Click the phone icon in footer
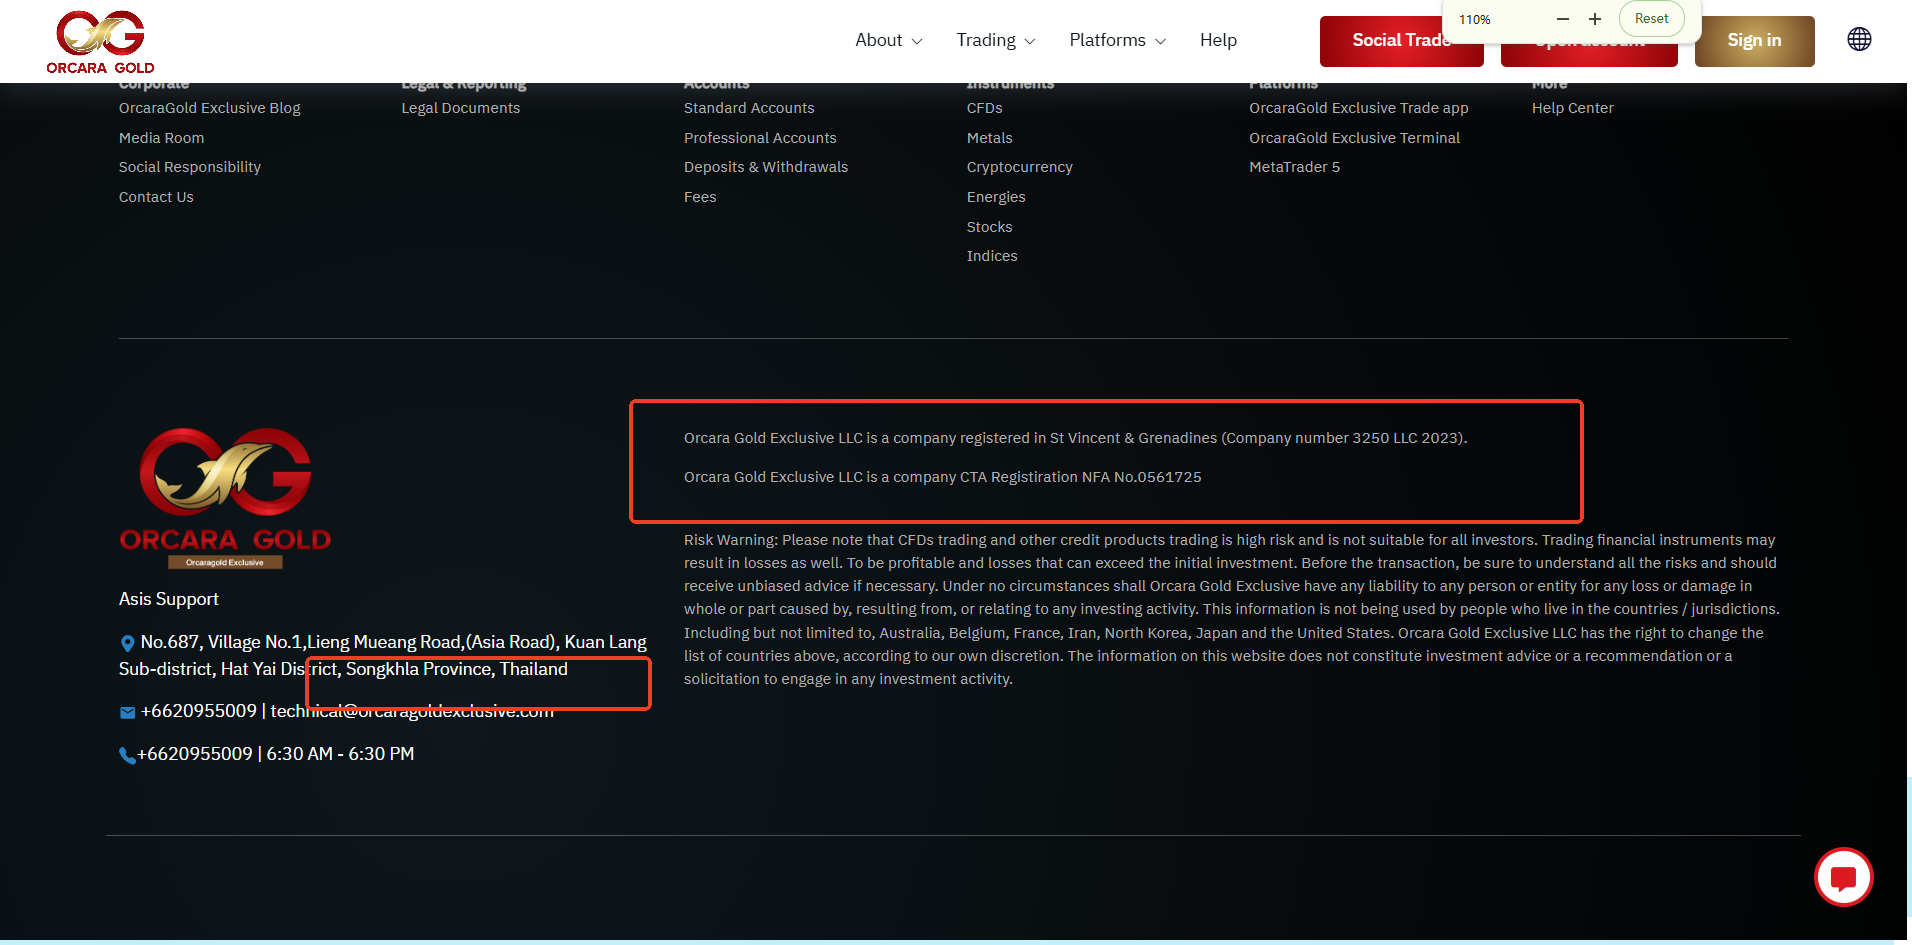 127,755
